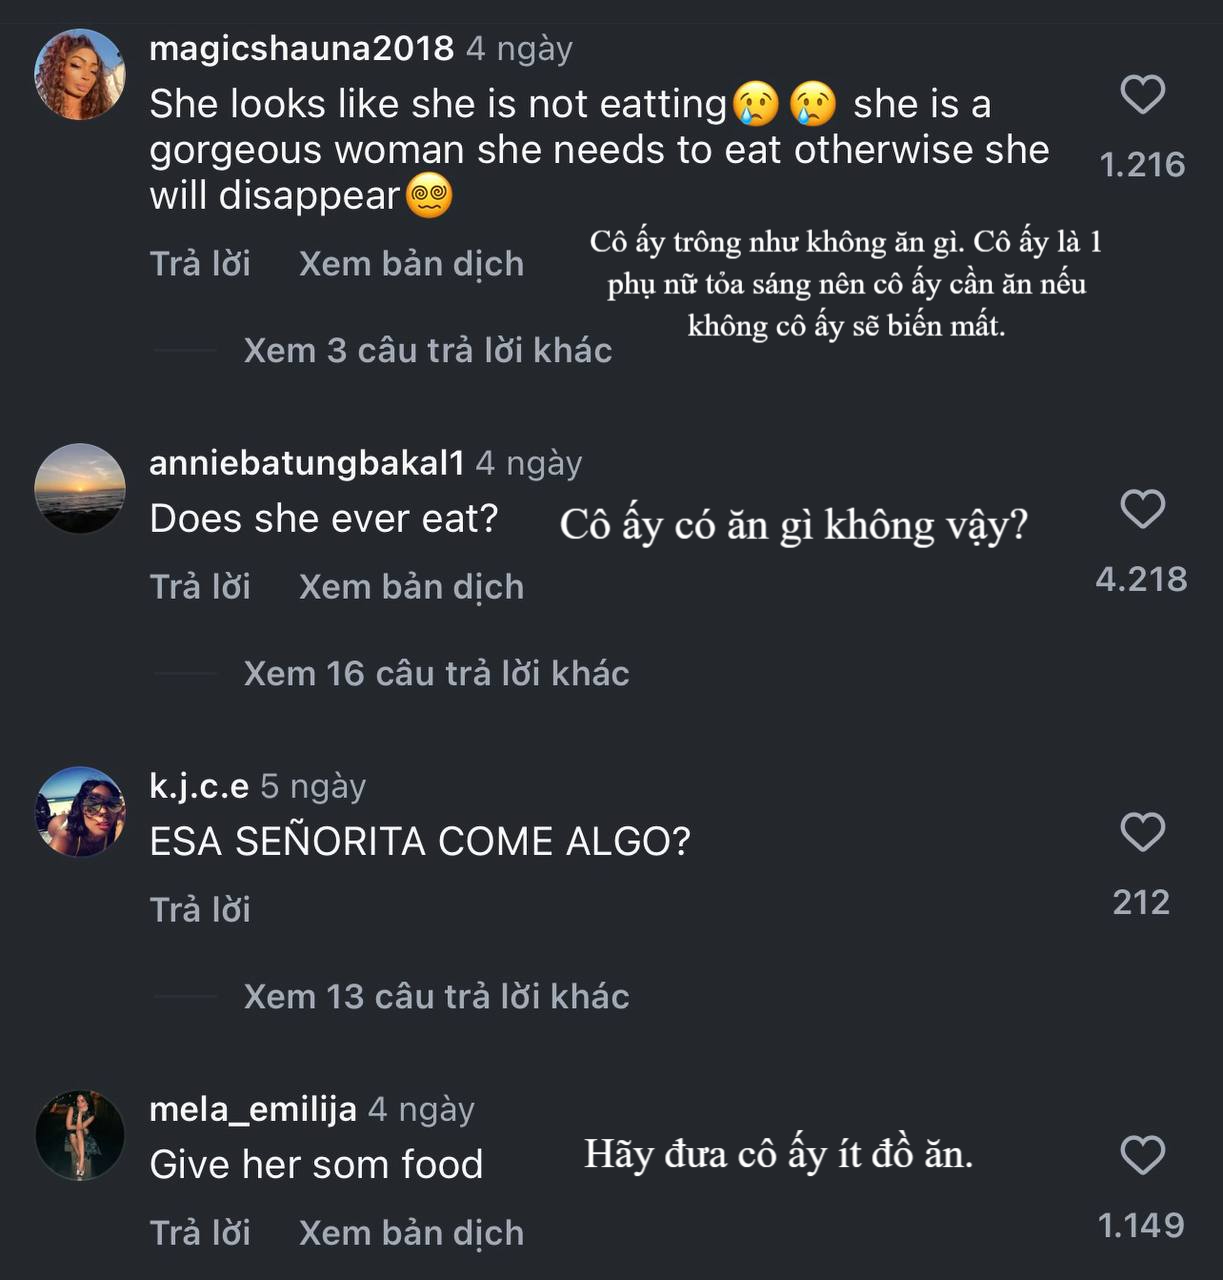
Task: Like mela_emilija's "Give her som food" comment
Action: pyautogui.click(x=1142, y=1155)
